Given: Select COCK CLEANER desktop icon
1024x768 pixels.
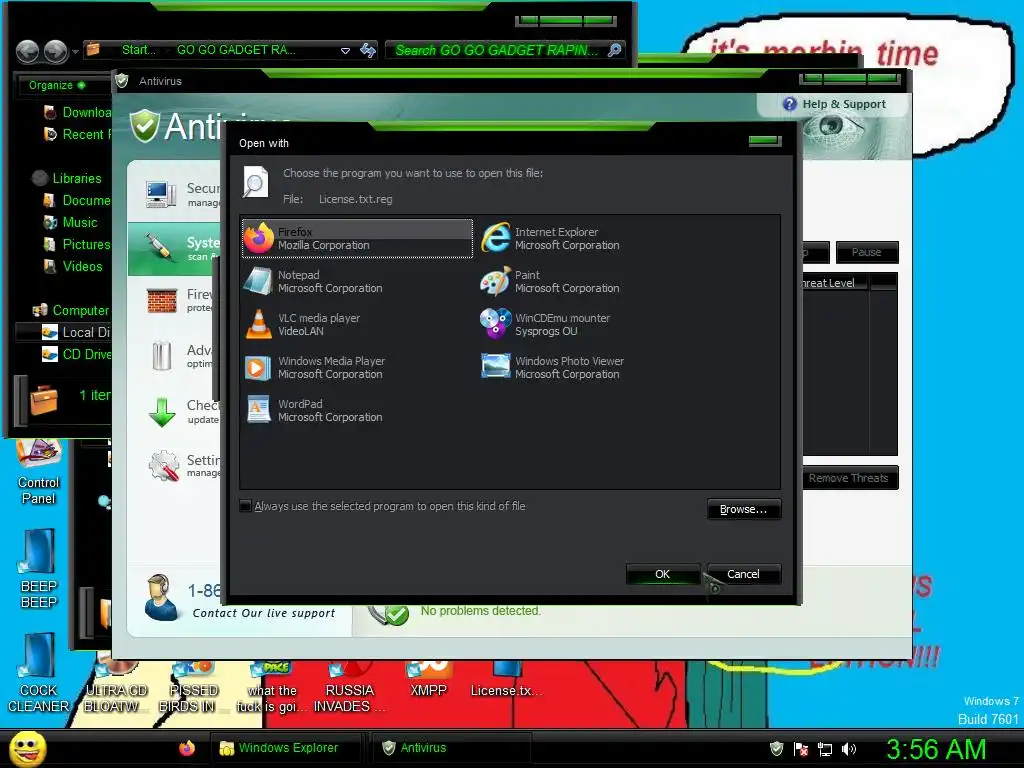Looking at the screenshot, I should pyautogui.click(x=39, y=673).
